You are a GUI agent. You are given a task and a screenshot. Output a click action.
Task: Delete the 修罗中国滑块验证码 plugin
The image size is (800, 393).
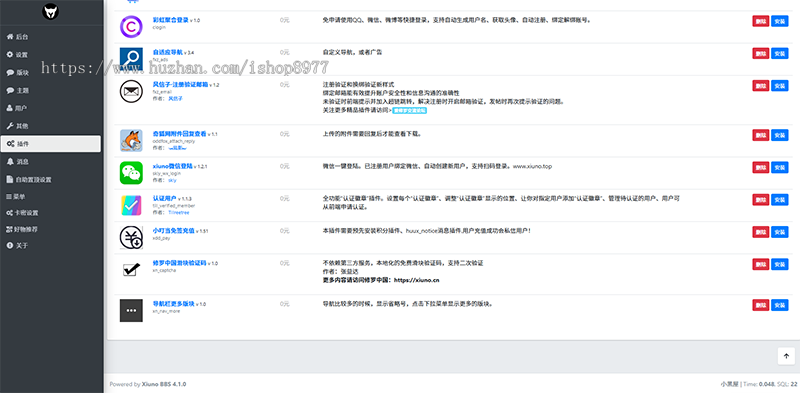760,264
